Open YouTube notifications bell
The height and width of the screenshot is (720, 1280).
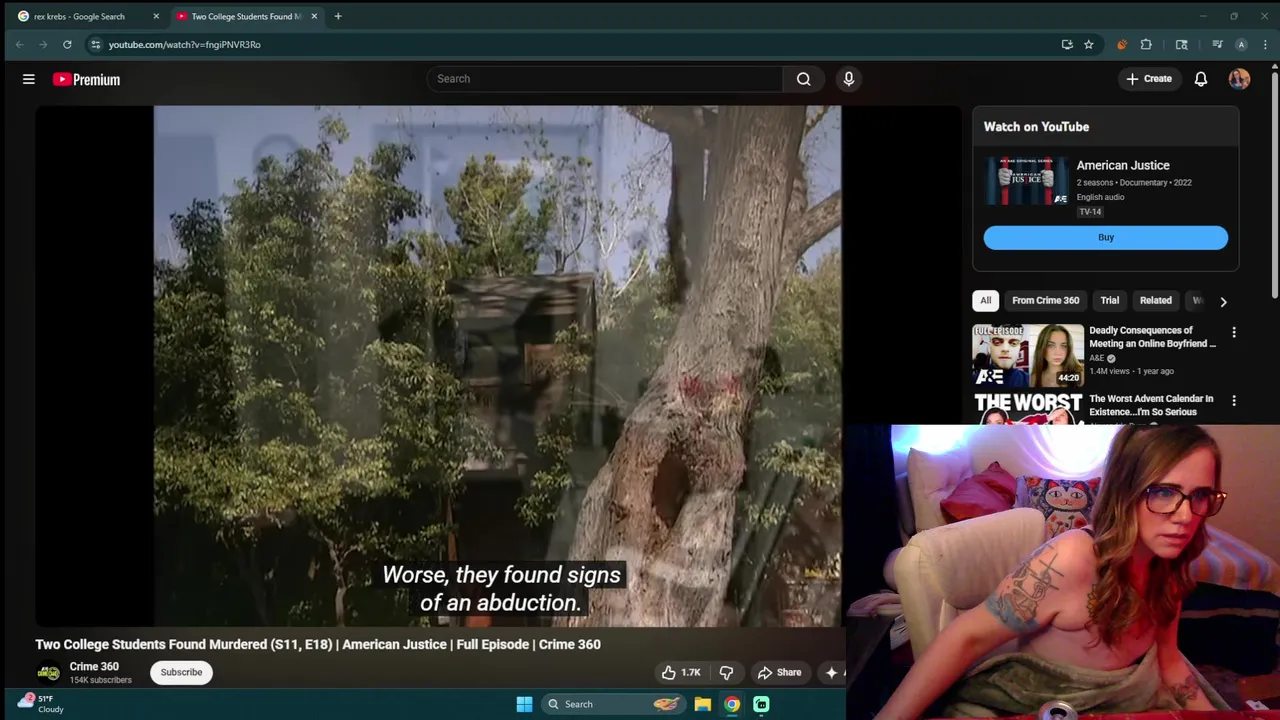click(1201, 79)
